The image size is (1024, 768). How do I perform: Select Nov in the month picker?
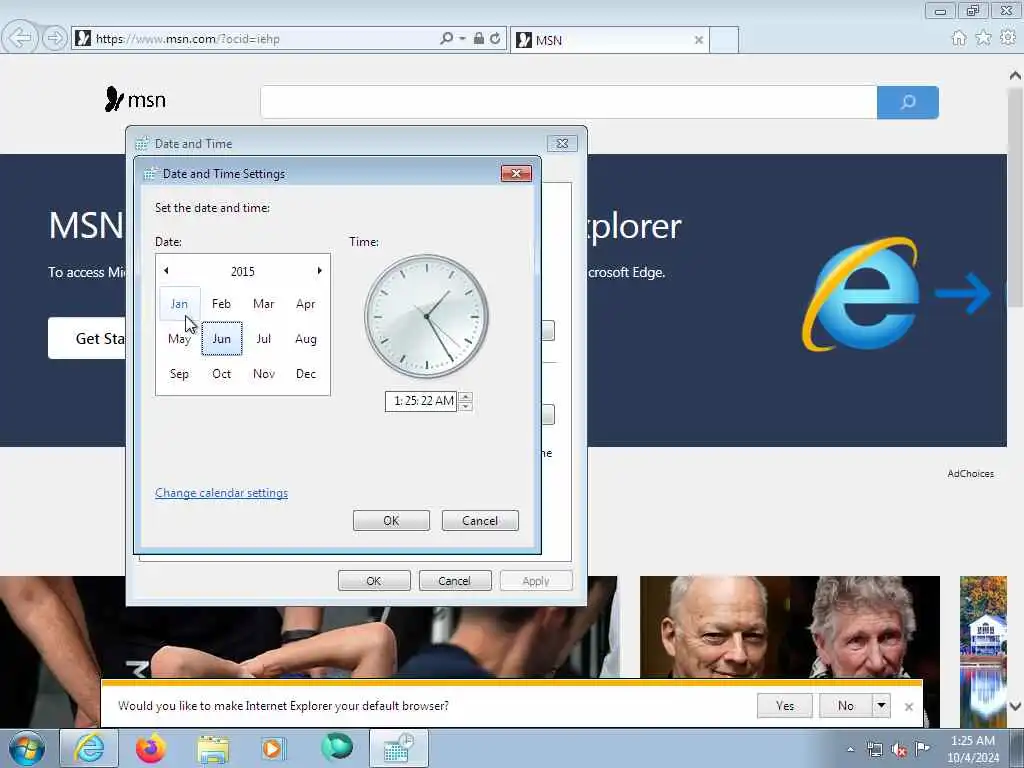pos(264,374)
